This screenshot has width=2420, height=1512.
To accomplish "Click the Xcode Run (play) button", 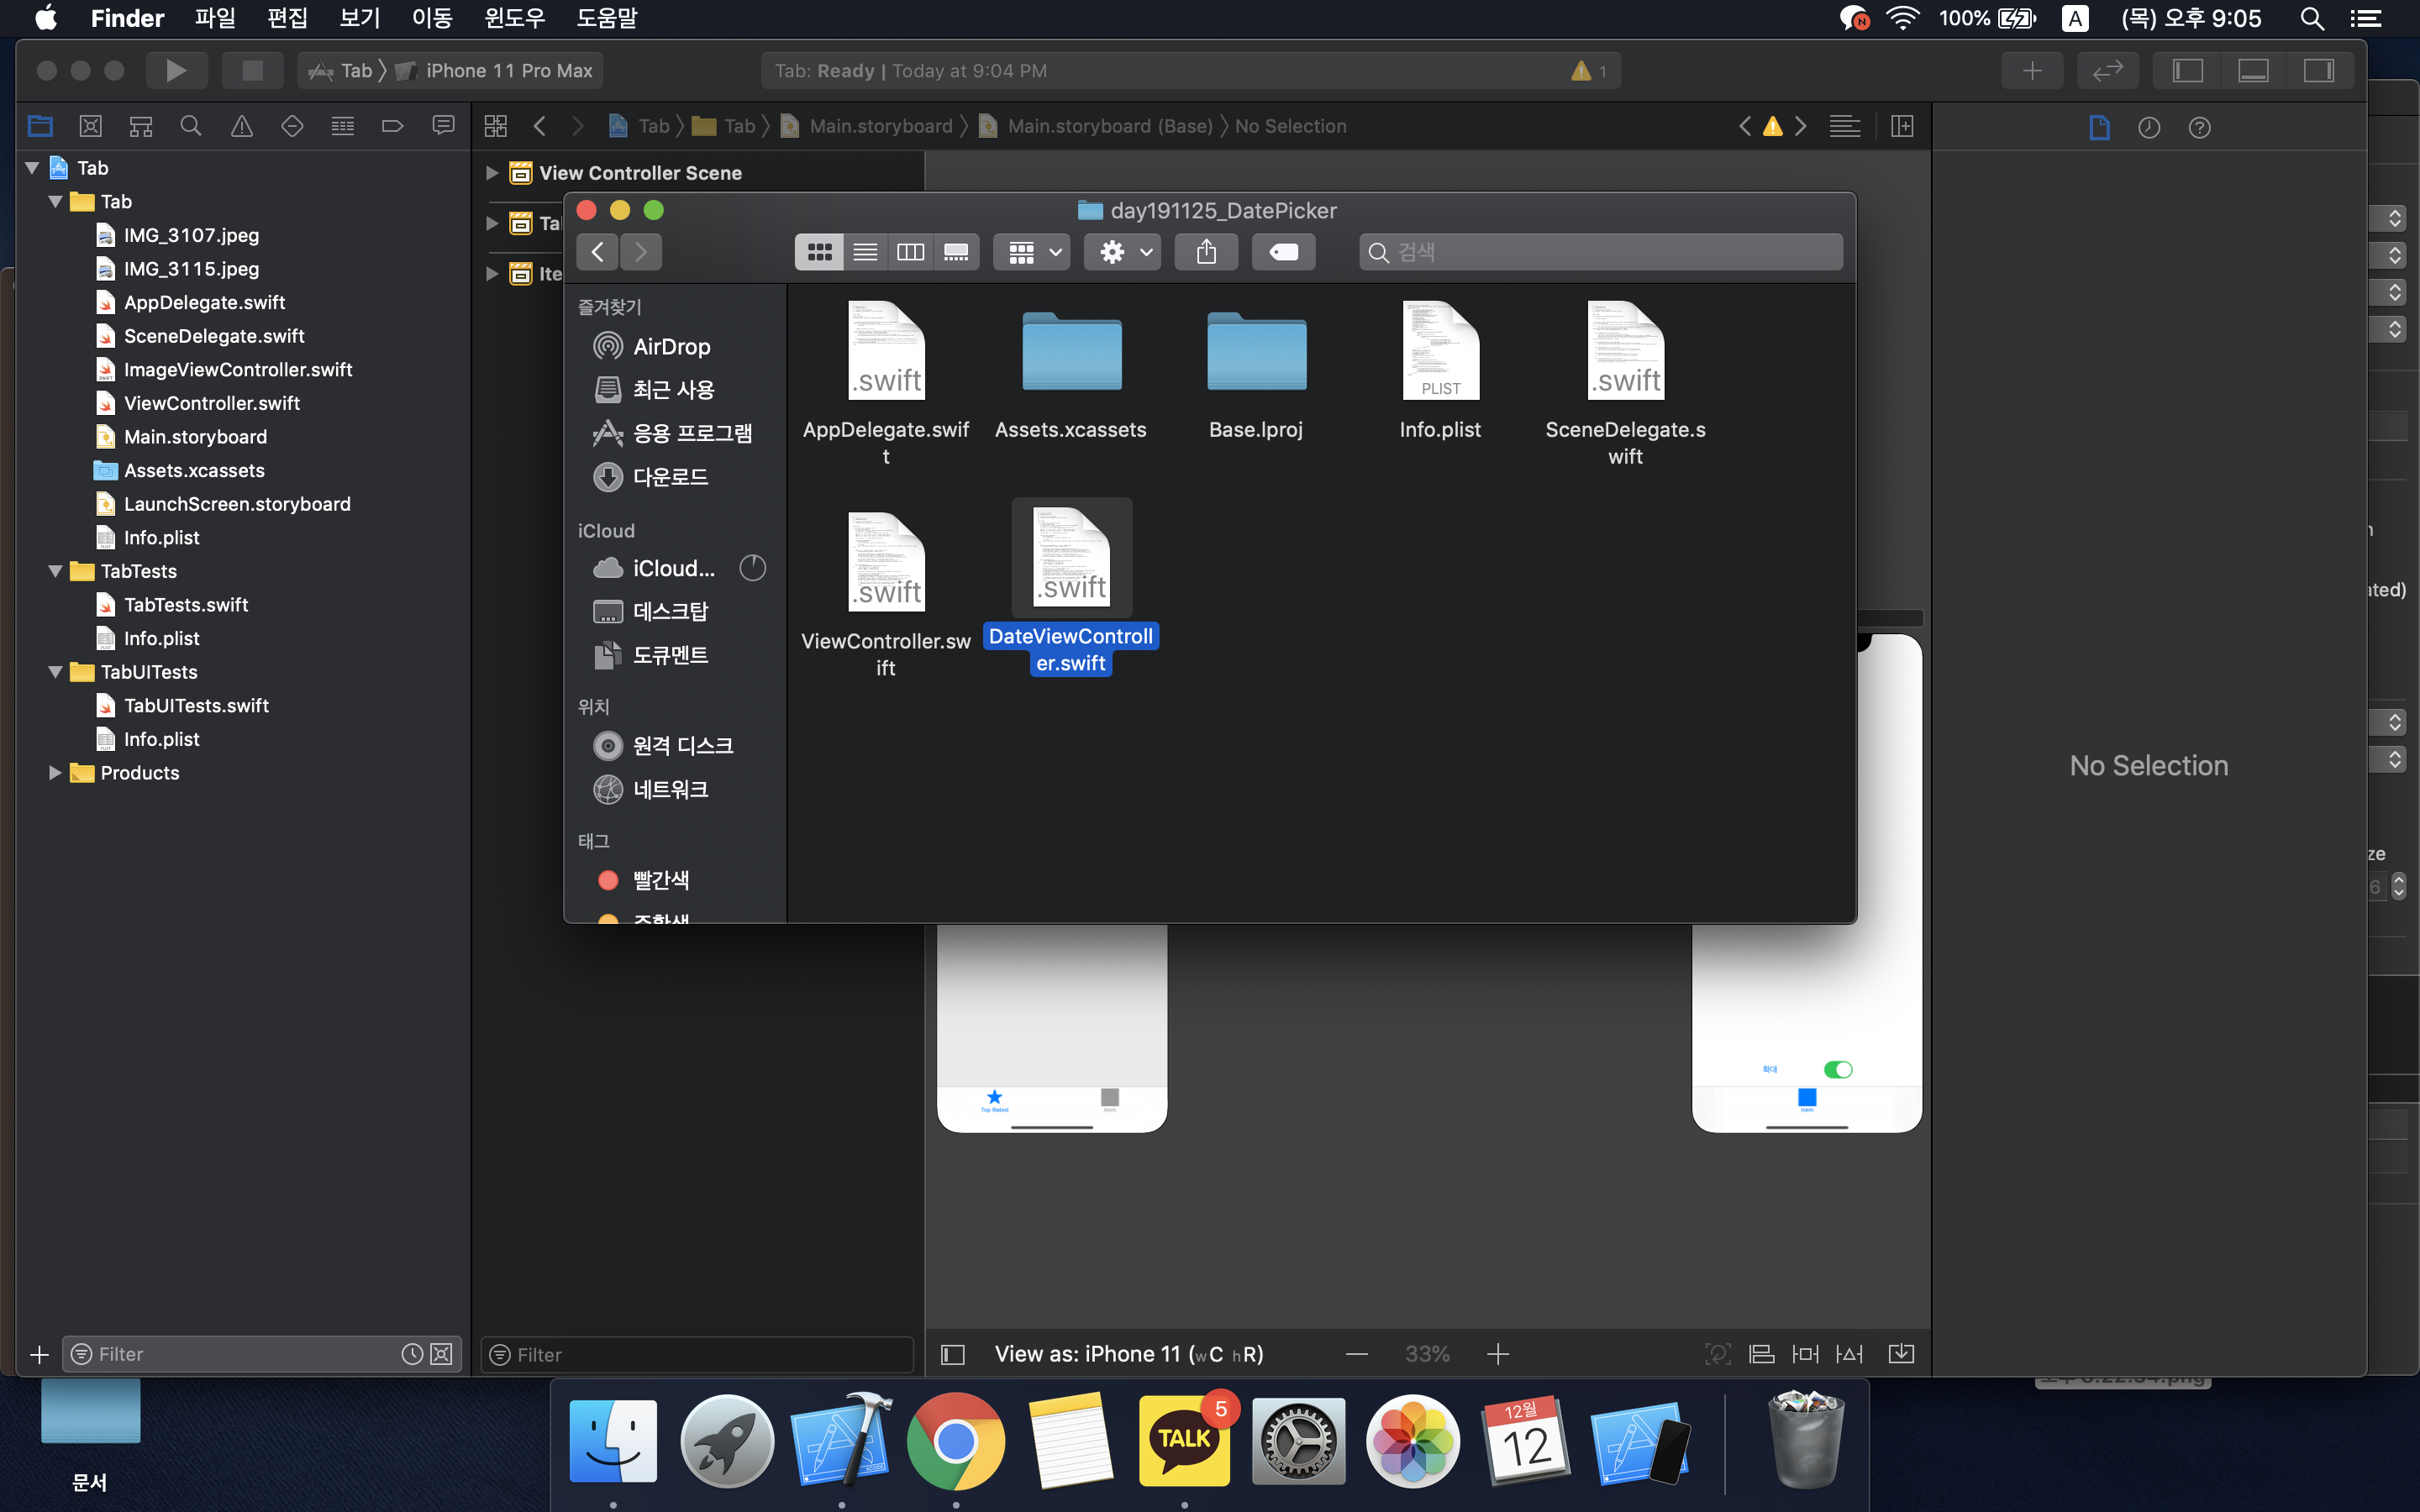I will (x=176, y=70).
